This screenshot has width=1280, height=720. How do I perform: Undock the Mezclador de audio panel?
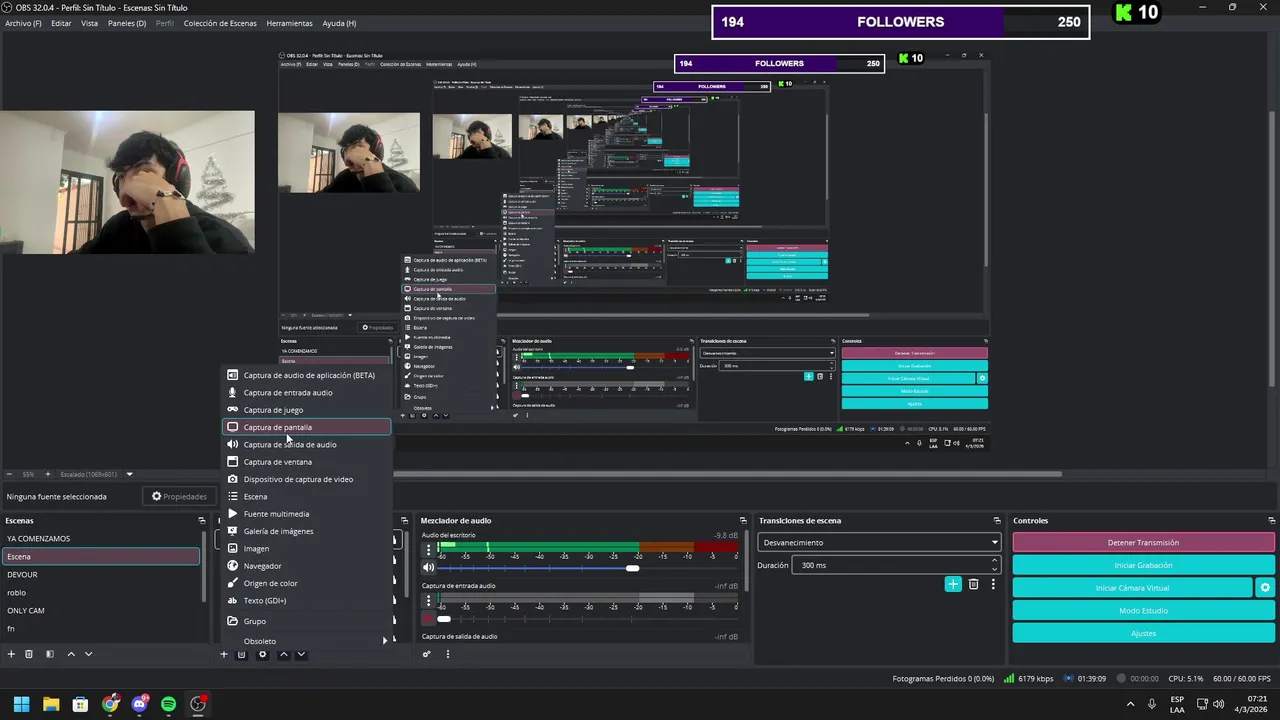pos(743,521)
